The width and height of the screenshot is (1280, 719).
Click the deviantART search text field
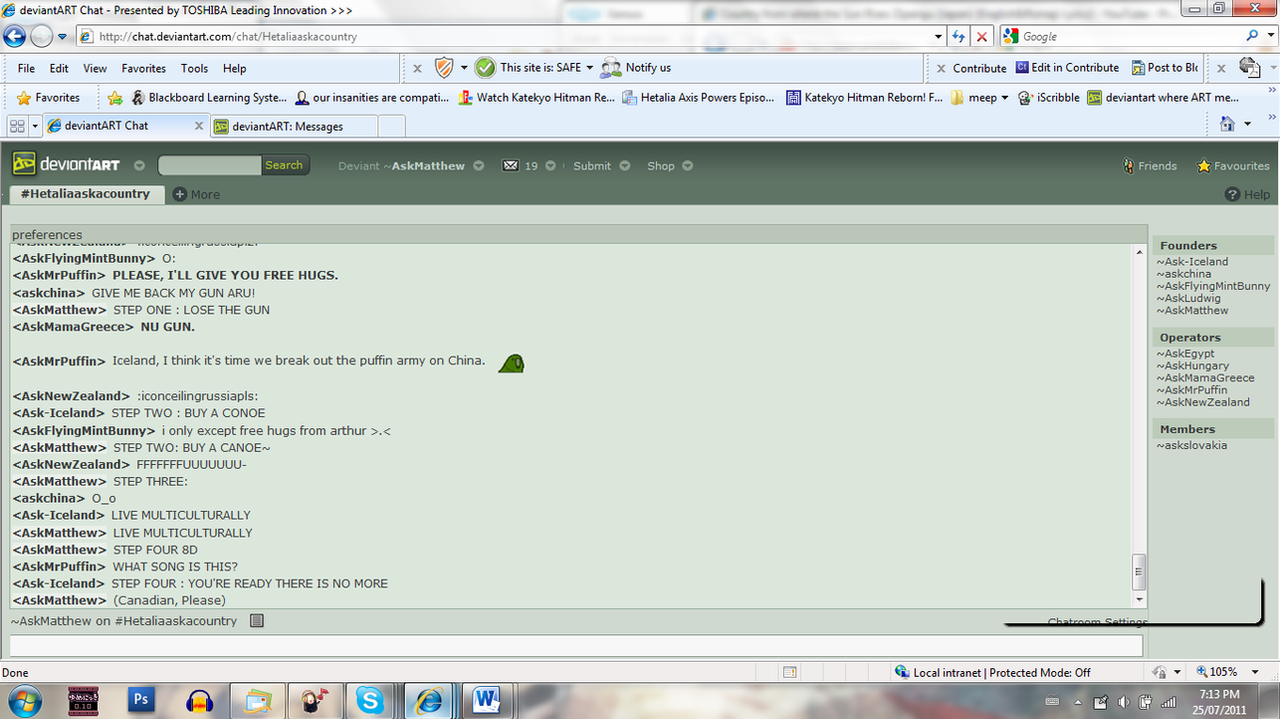210,165
